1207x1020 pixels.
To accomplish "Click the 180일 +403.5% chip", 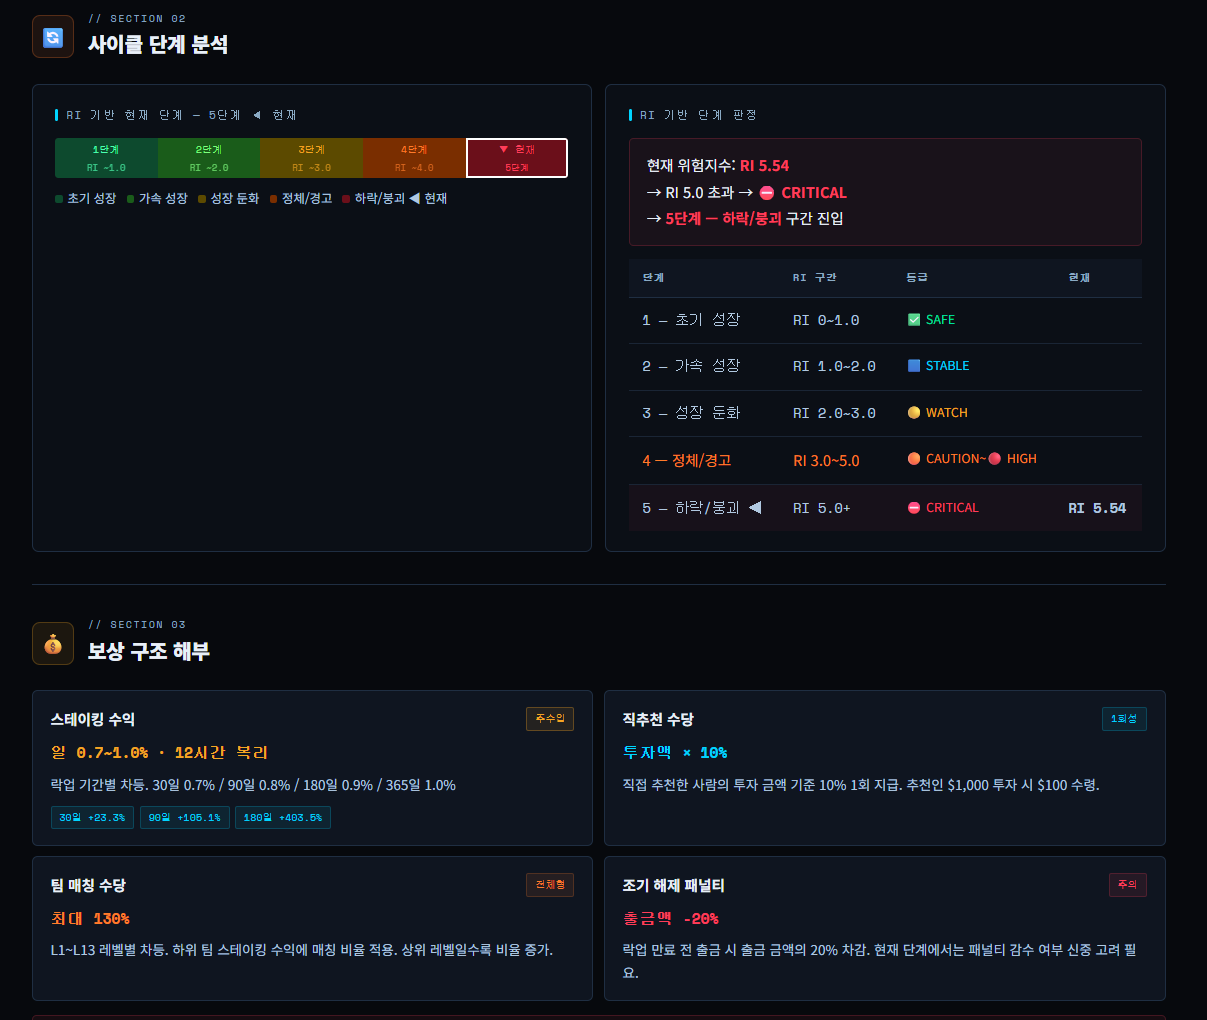I will coord(283,818).
